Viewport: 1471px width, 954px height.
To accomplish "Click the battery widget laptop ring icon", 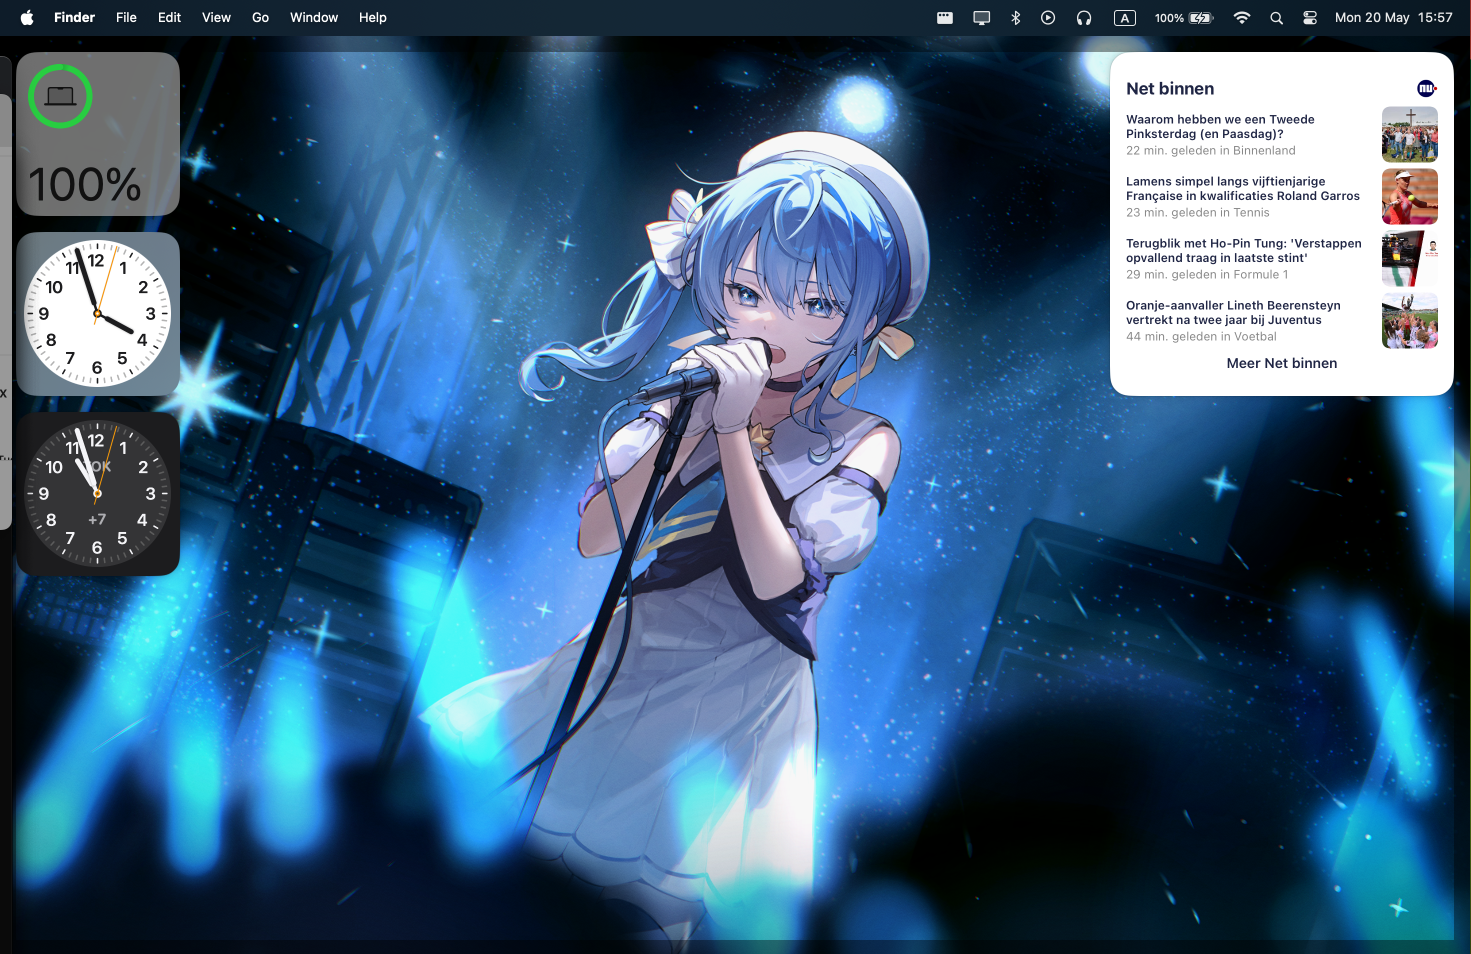I will coord(60,96).
